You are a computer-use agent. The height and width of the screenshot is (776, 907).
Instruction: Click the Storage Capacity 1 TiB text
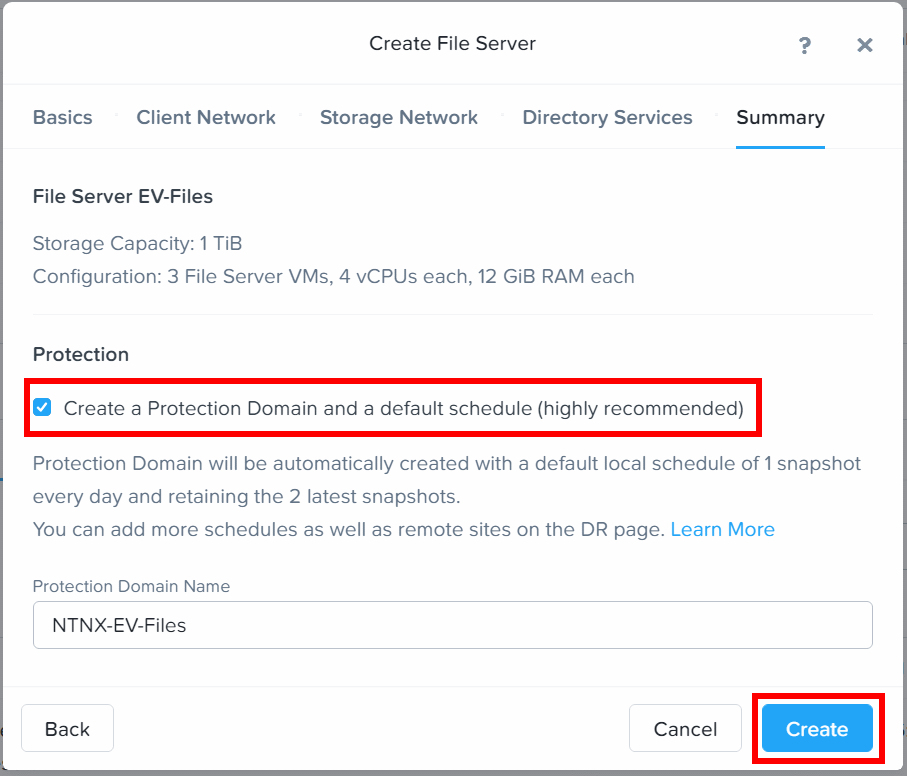tap(137, 243)
